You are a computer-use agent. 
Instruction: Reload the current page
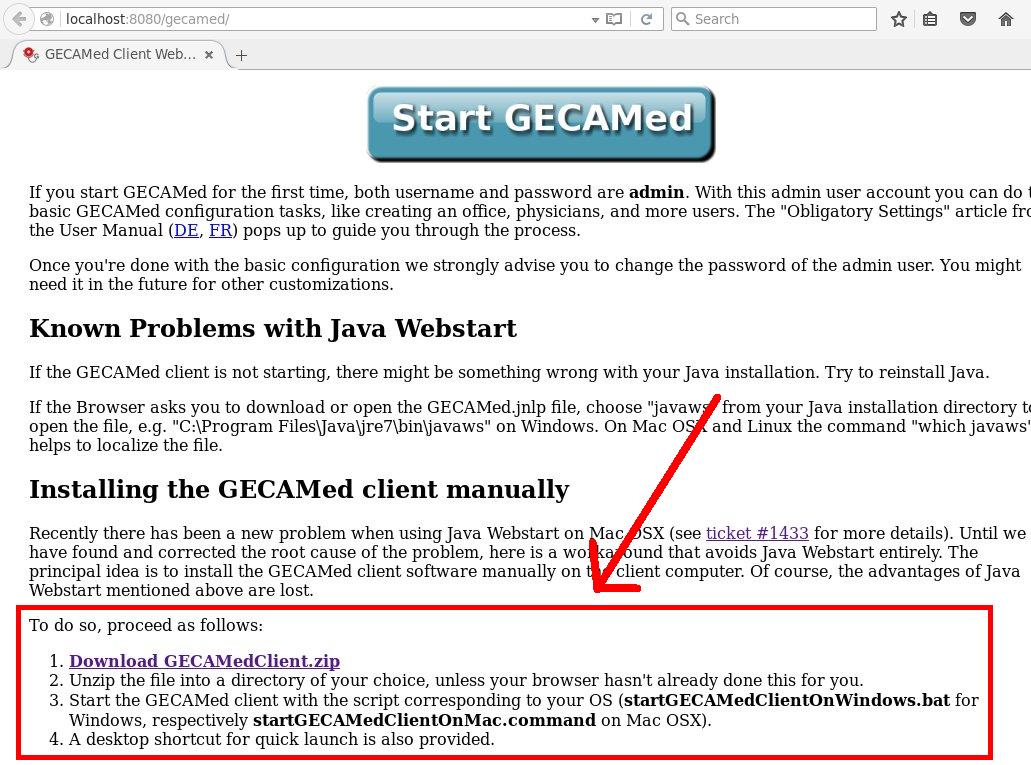click(x=647, y=19)
